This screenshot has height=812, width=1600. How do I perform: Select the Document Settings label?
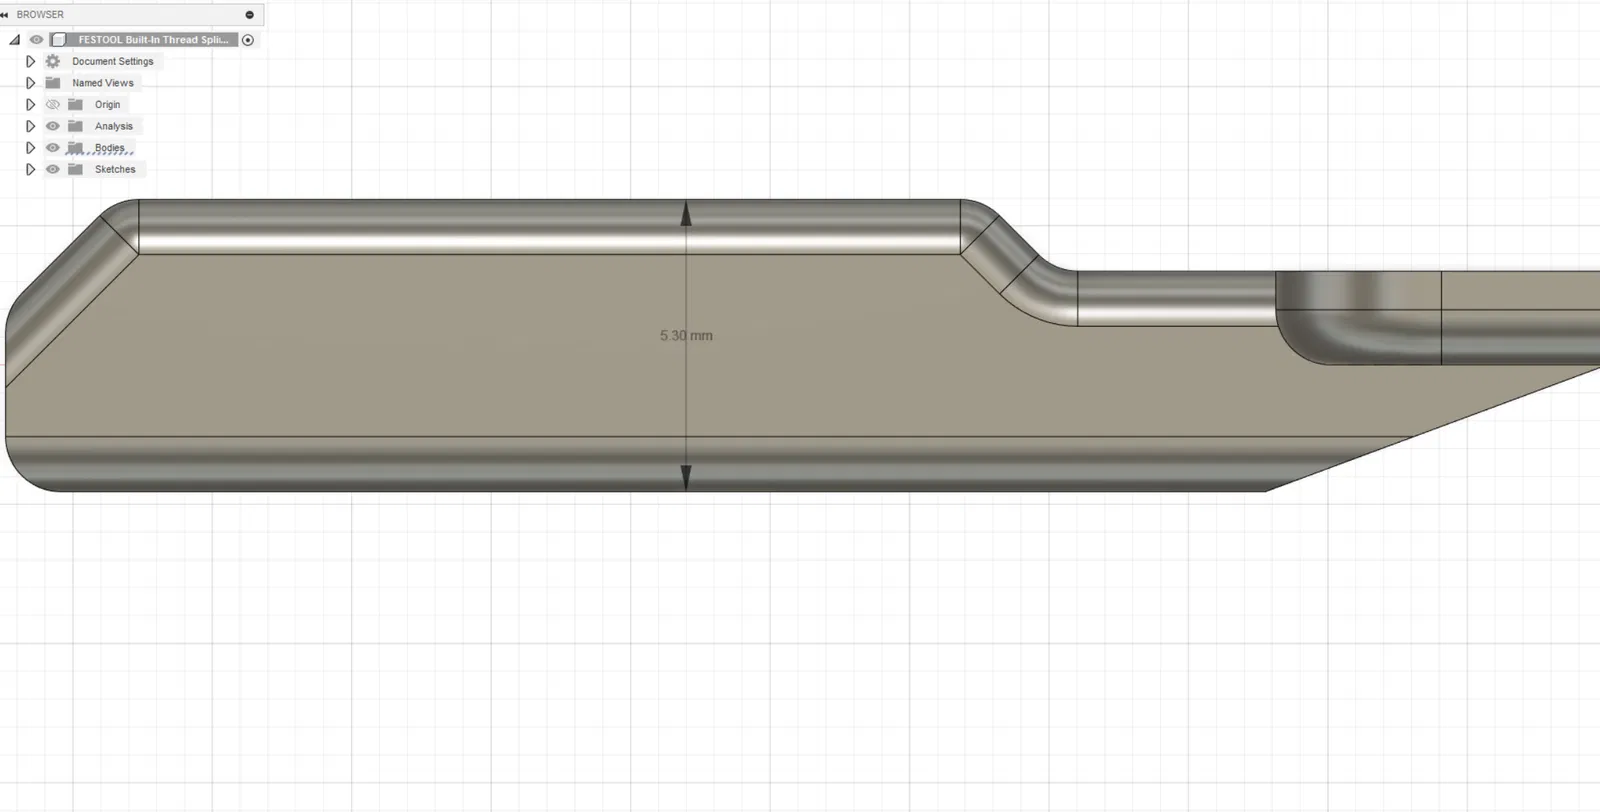(x=113, y=61)
